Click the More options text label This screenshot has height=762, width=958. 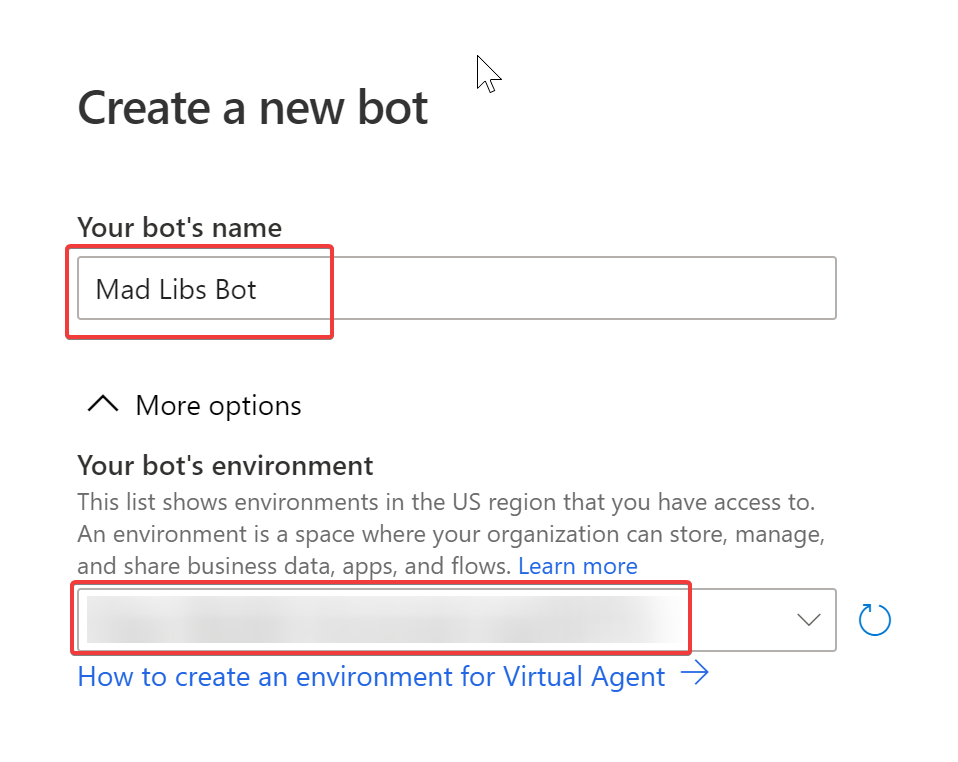[218, 405]
